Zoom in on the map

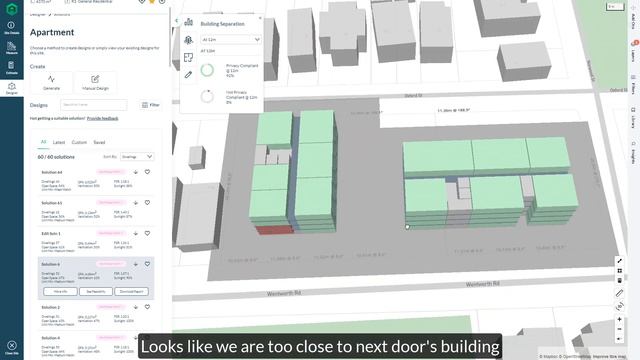[x=619, y=319]
